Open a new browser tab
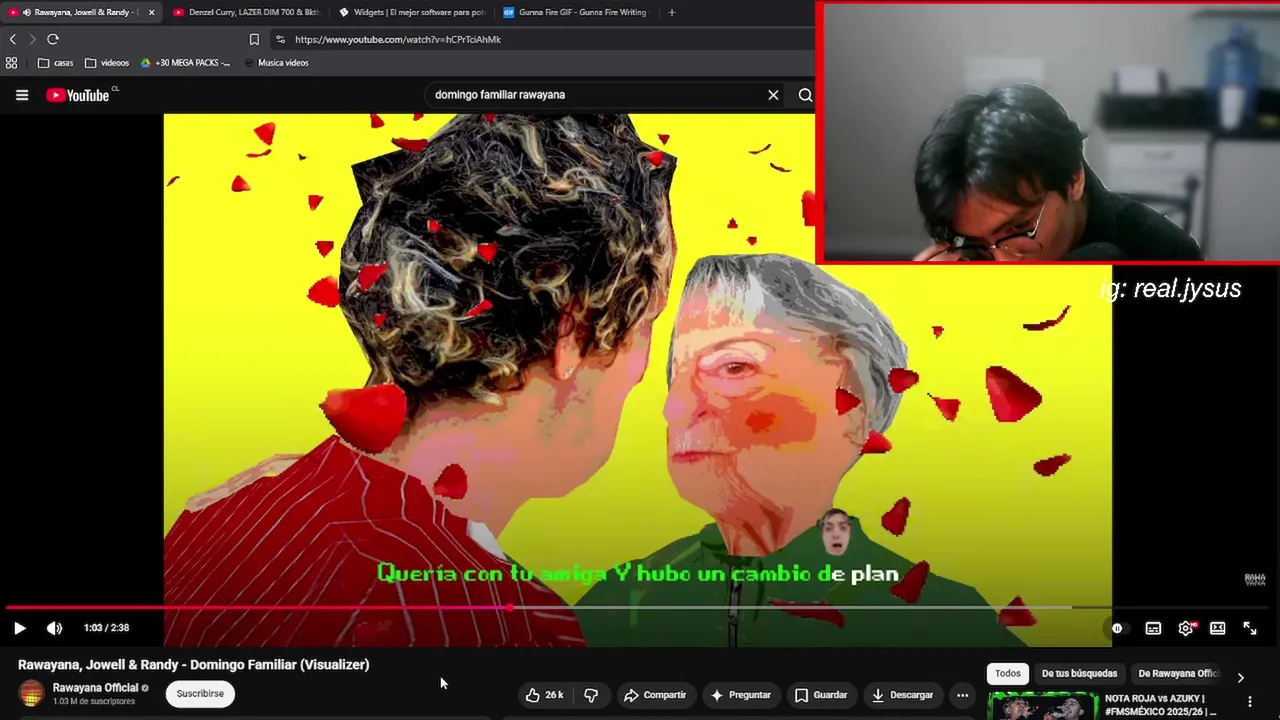Screen dimensions: 1280x720 click(671, 12)
